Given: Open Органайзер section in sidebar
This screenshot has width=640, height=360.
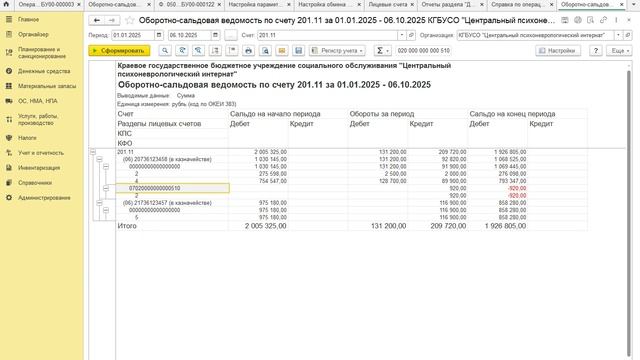Looking at the screenshot, I should 33,34.
